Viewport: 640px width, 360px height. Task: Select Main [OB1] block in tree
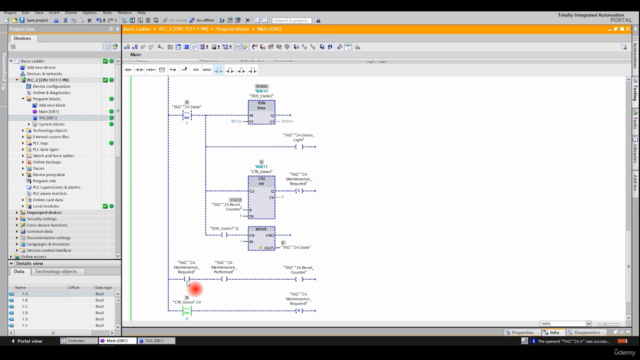49,111
